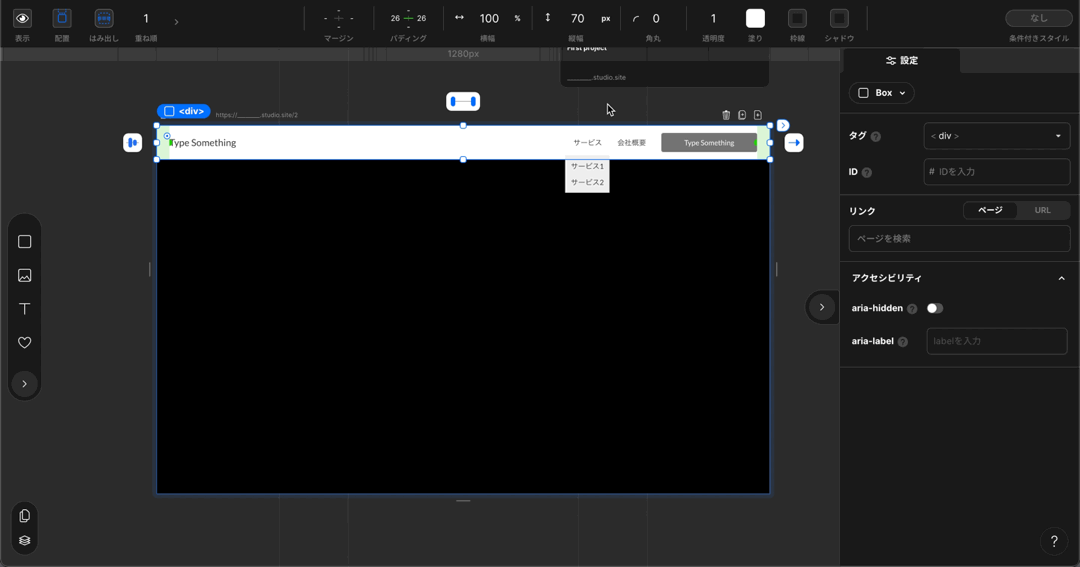1080x567 pixels.
Task: Delete the element with trash icon
Action: 726,115
